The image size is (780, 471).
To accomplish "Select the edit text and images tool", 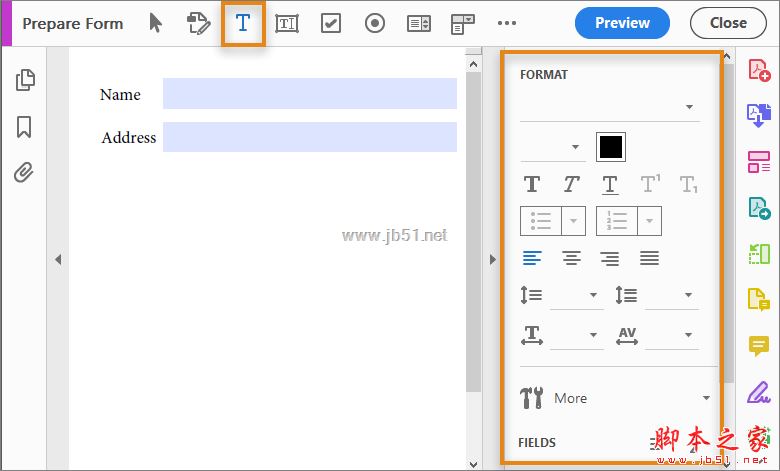I will tap(198, 23).
